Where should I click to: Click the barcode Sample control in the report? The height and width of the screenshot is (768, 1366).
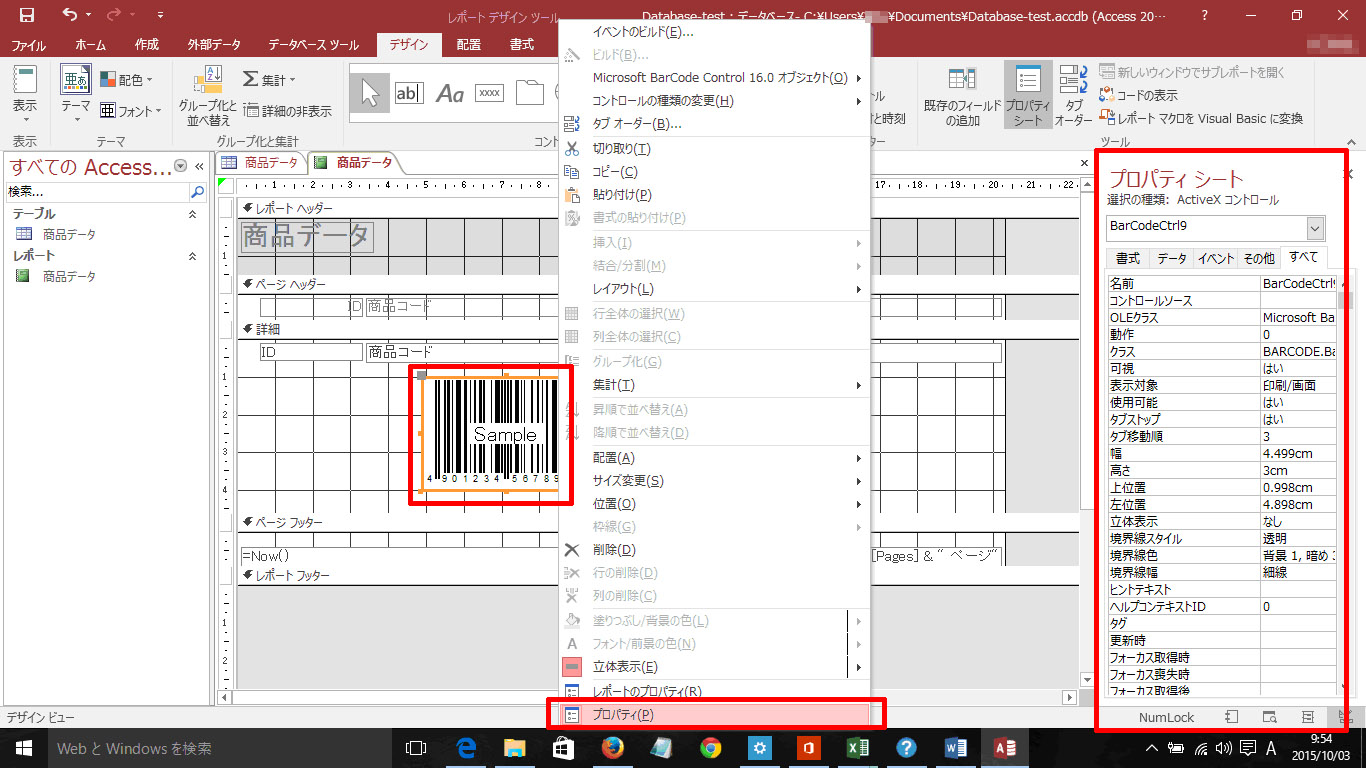pos(489,432)
